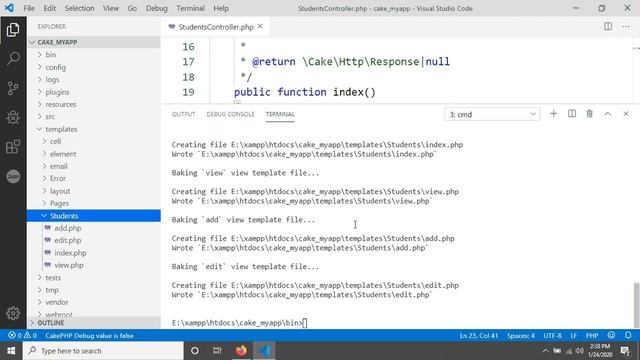
Task: Open the File menu
Action: click(x=29, y=8)
